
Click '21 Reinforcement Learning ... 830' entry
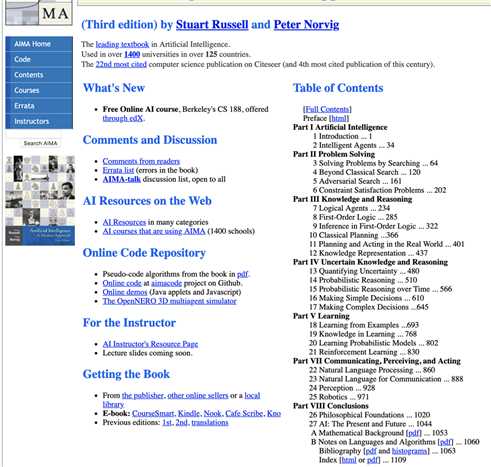(364, 352)
